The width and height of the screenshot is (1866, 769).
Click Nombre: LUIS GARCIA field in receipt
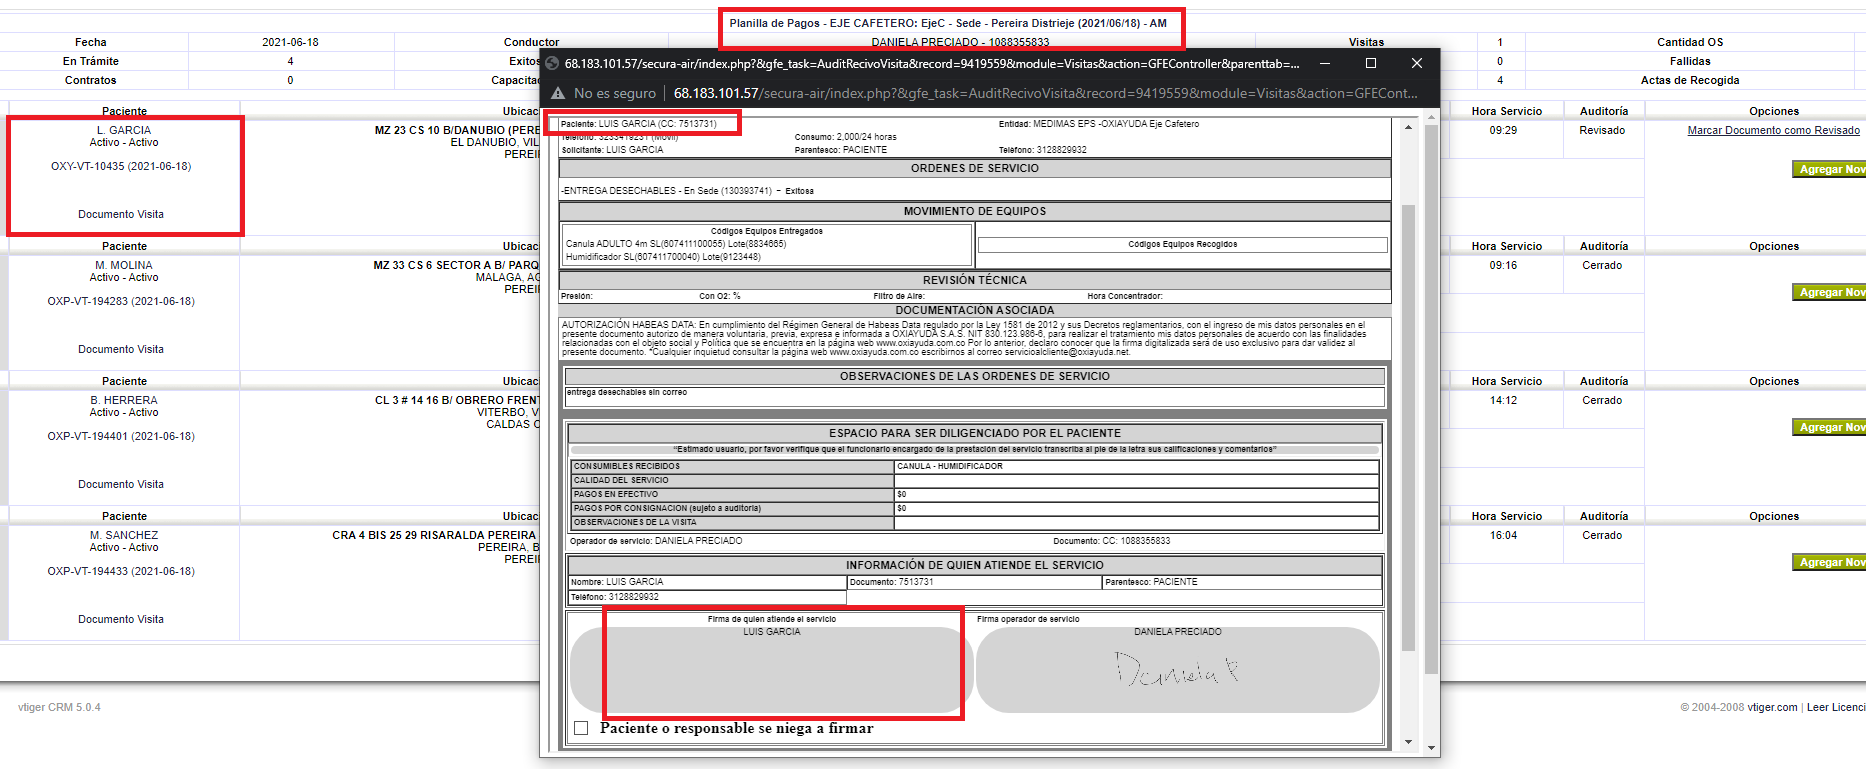pyautogui.click(x=707, y=582)
